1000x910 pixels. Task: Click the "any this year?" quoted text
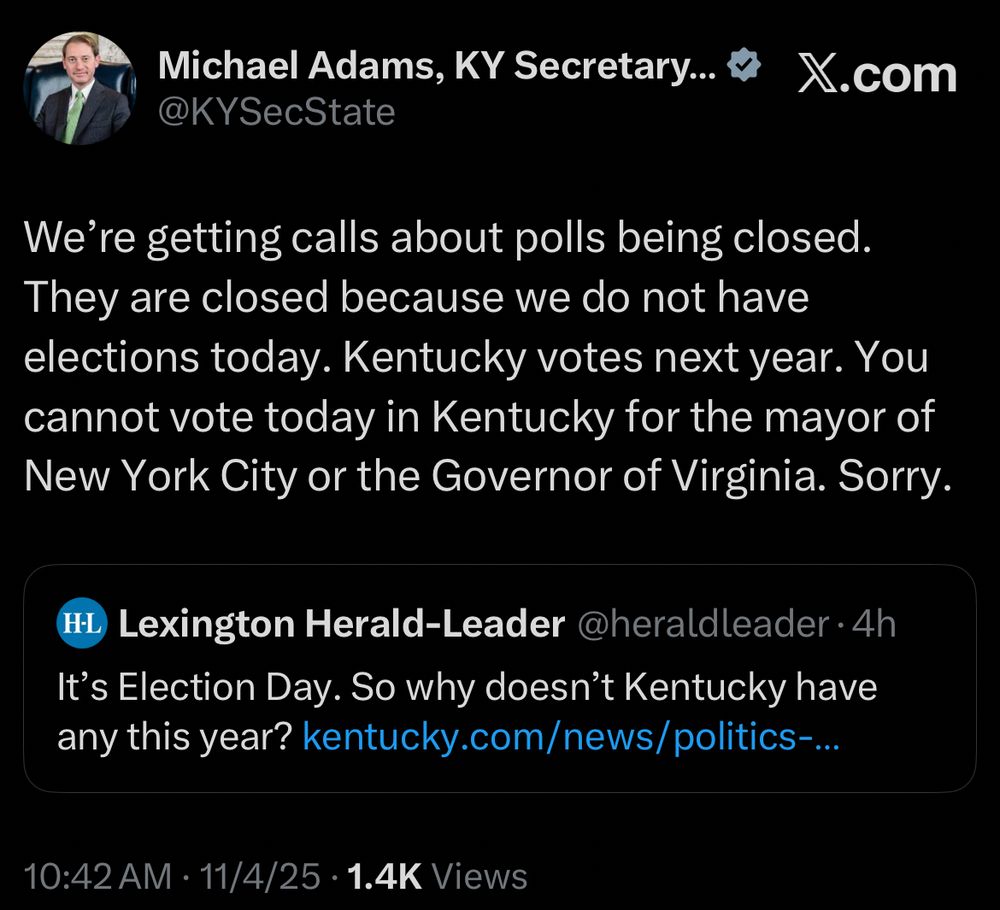pos(174,738)
